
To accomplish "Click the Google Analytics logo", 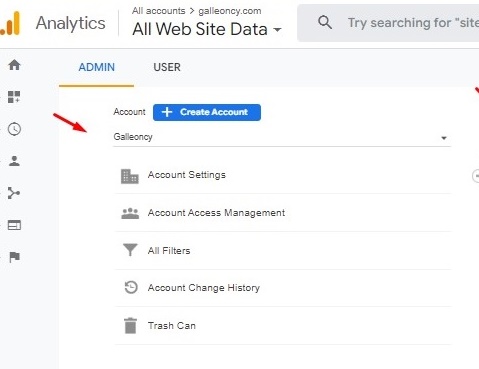I will (10, 23).
